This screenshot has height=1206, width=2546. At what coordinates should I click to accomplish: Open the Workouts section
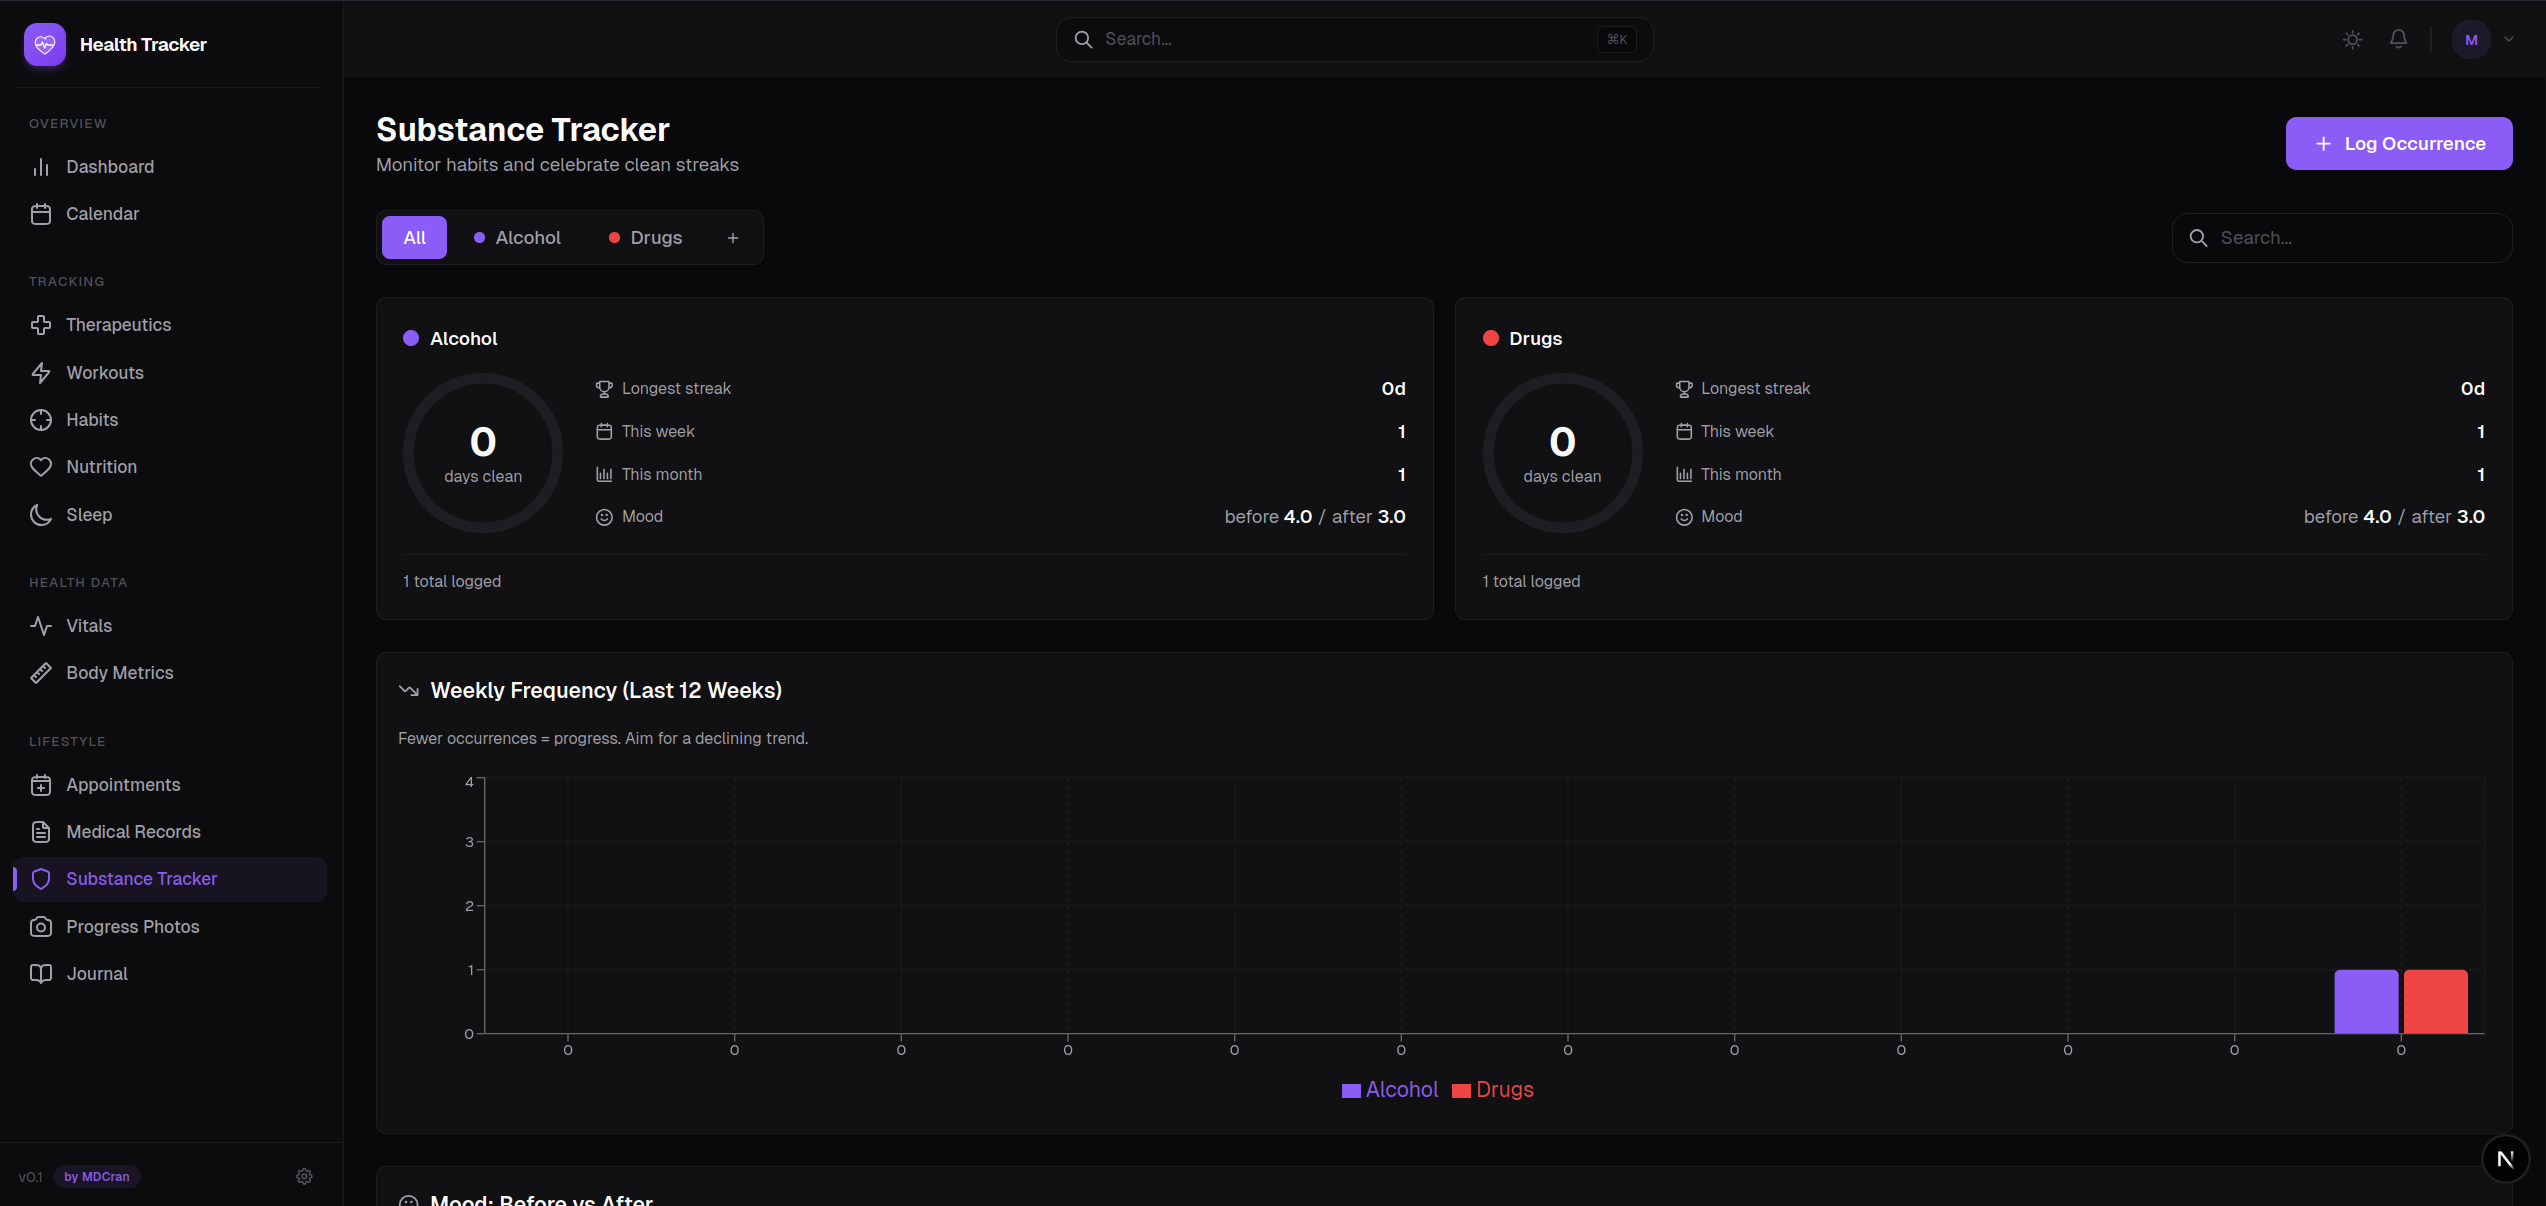170,373
